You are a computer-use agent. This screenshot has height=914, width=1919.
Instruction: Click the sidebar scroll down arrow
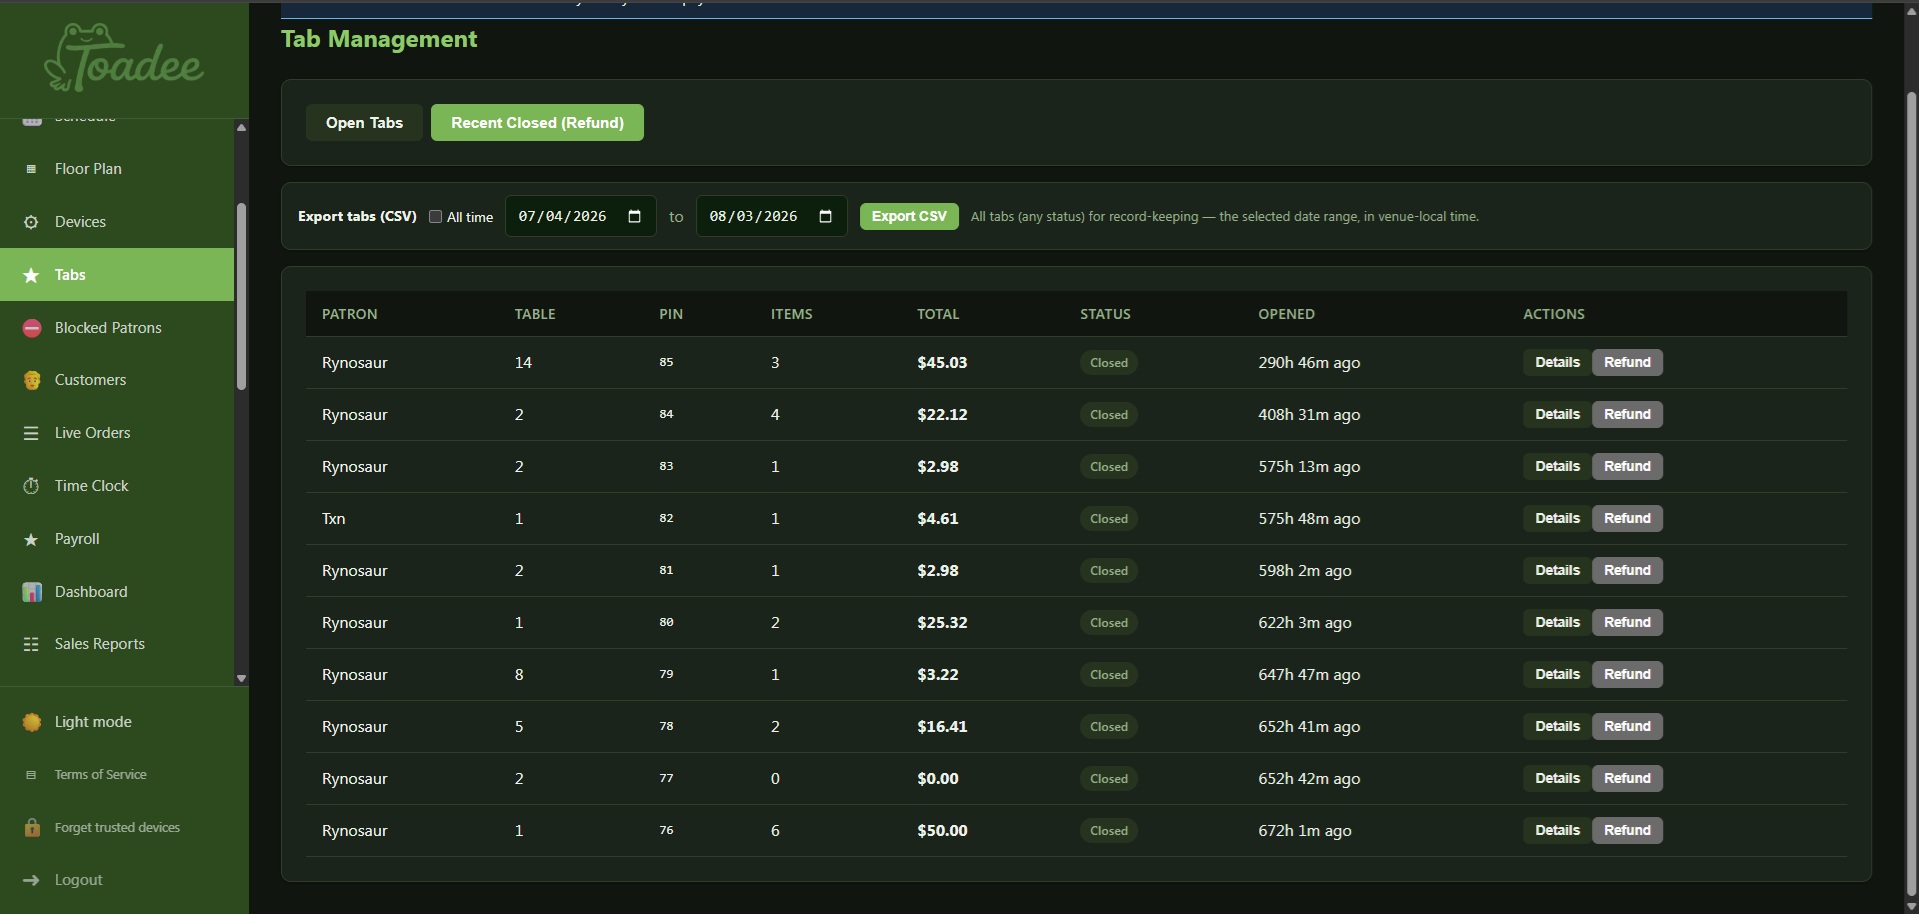(x=241, y=678)
